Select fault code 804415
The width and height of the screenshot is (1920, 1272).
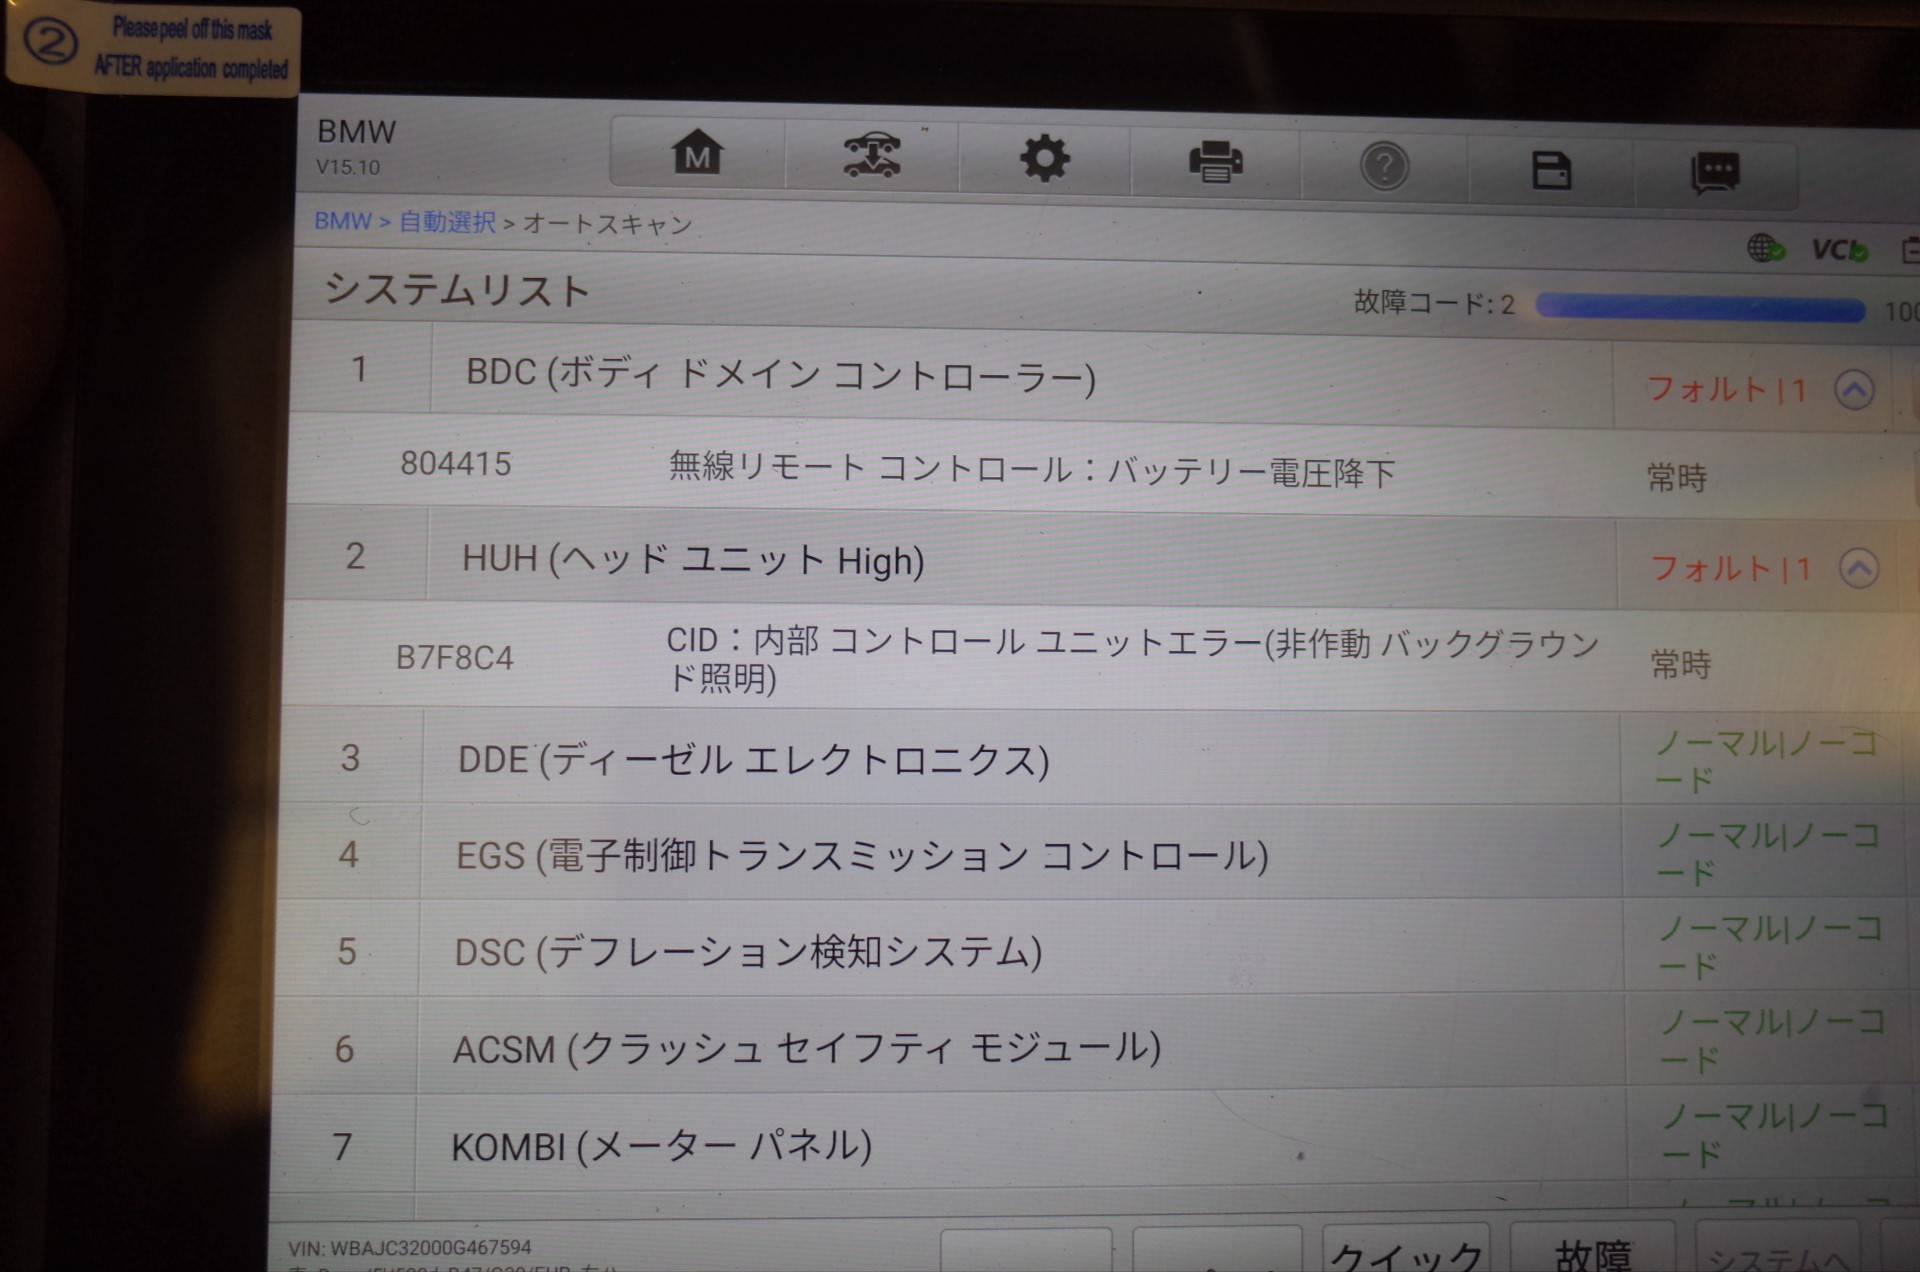click(x=456, y=463)
